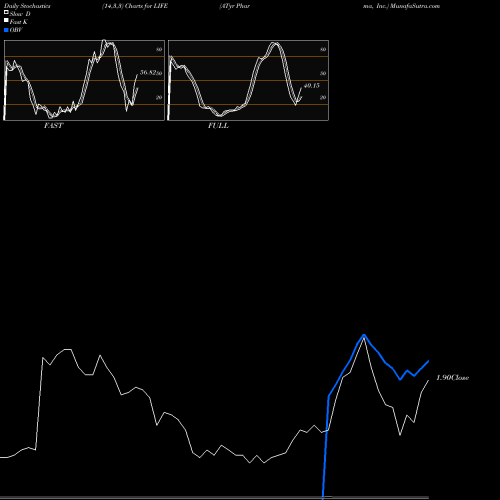Image resolution: width=500 pixels, height=500 pixels.
Task: Click the FULL chart label
Action: click(218, 126)
